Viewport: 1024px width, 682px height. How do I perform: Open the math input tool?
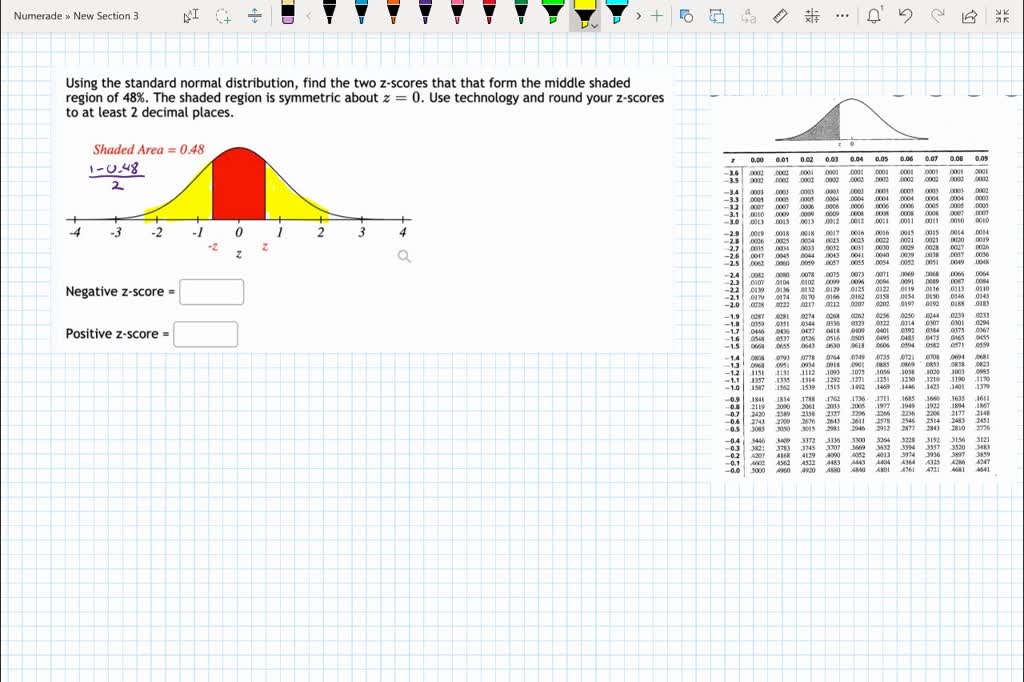coord(811,16)
